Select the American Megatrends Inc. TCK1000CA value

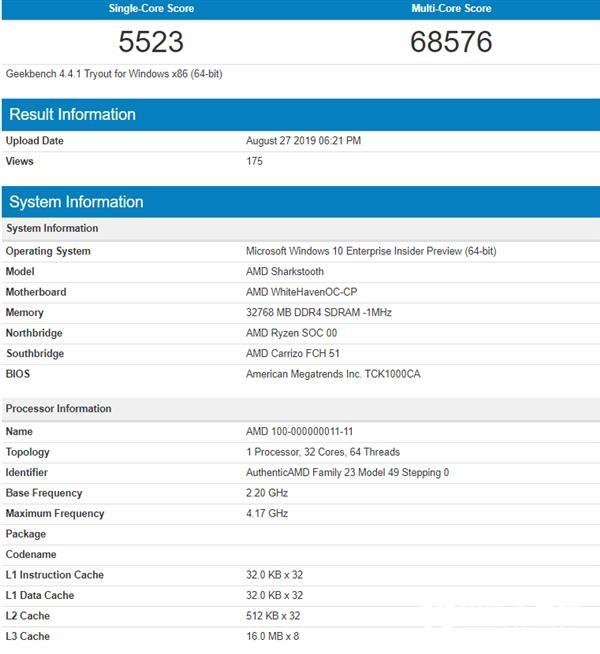click(333, 374)
